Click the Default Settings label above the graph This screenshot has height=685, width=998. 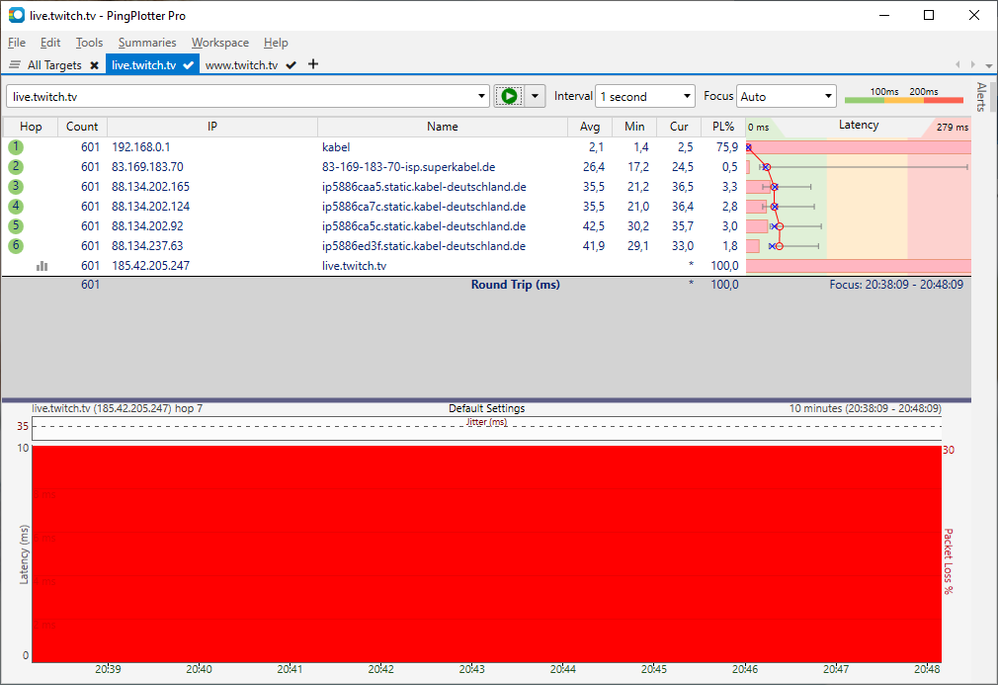[x=487, y=408]
